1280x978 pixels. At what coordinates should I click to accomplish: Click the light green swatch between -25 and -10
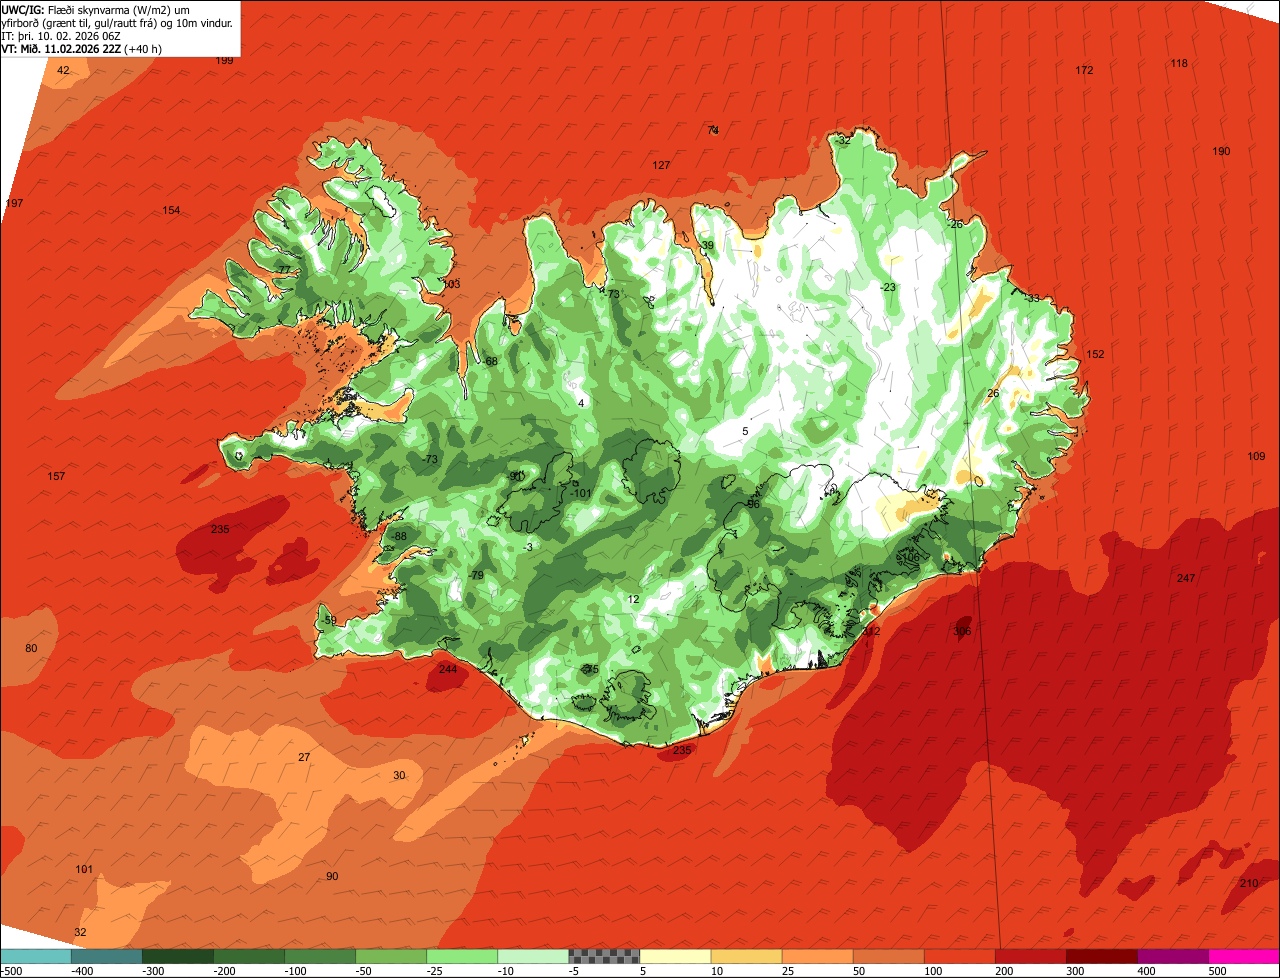(462, 956)
